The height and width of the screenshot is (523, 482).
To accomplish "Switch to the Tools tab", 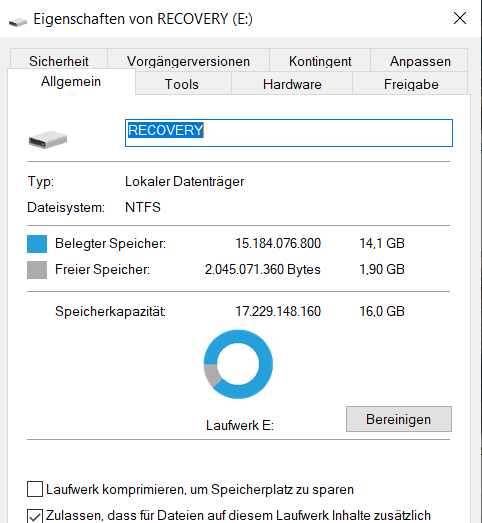I will pyautogui.click(x=182, y=84).
